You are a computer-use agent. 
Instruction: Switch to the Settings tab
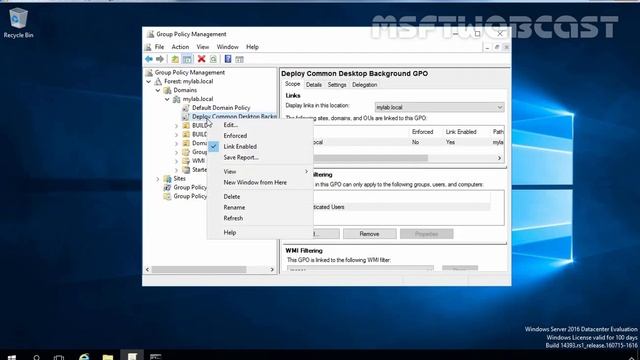click(337, 85)
